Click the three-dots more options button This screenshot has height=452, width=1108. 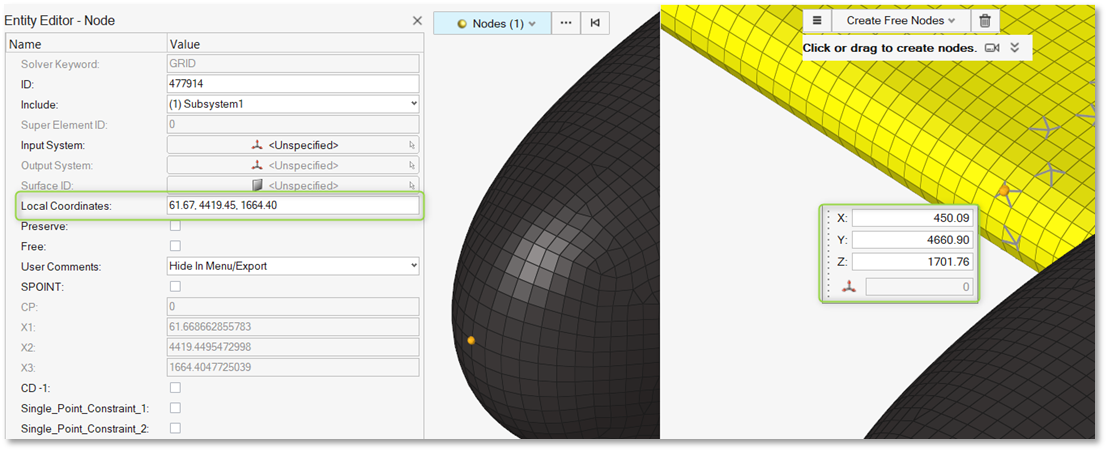point(565,23)
